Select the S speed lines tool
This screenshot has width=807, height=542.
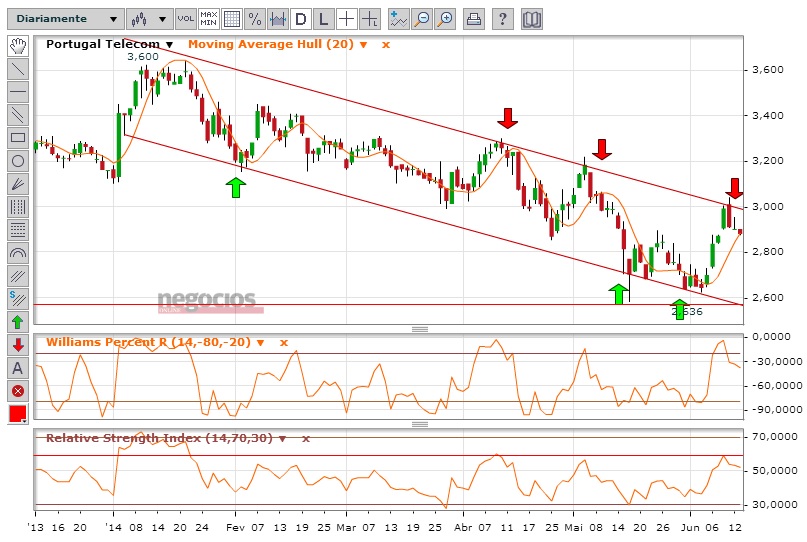pyautogui.click(x=18, y=299)
